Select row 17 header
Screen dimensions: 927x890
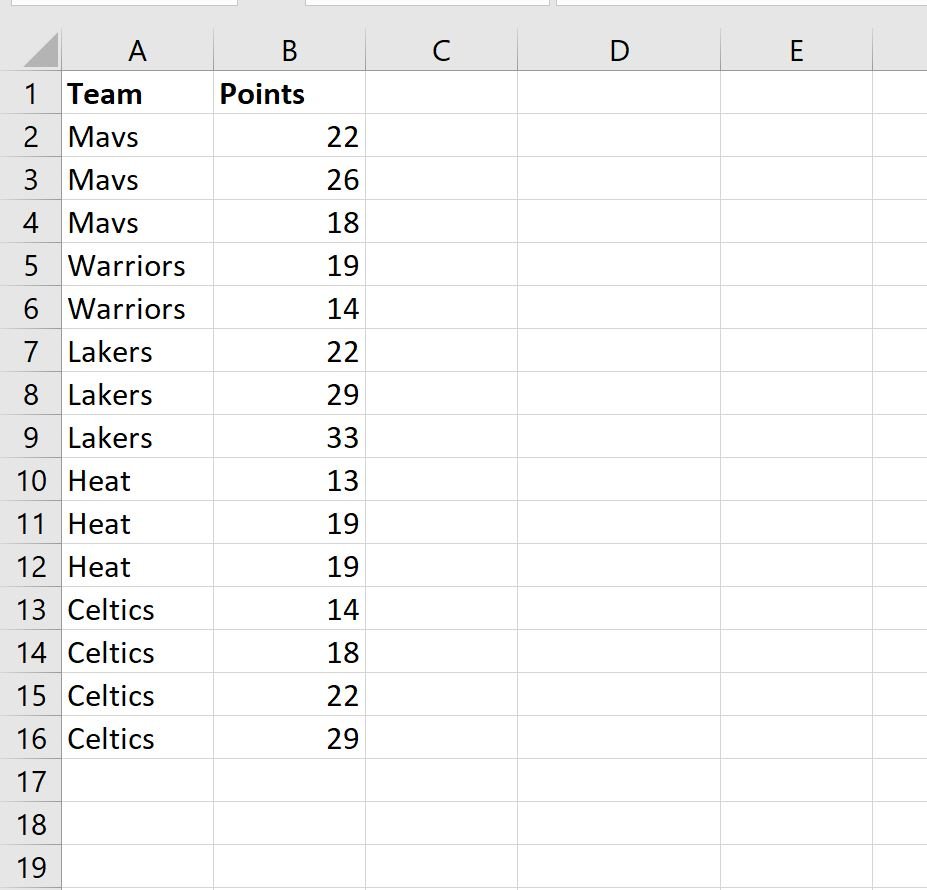31,781
